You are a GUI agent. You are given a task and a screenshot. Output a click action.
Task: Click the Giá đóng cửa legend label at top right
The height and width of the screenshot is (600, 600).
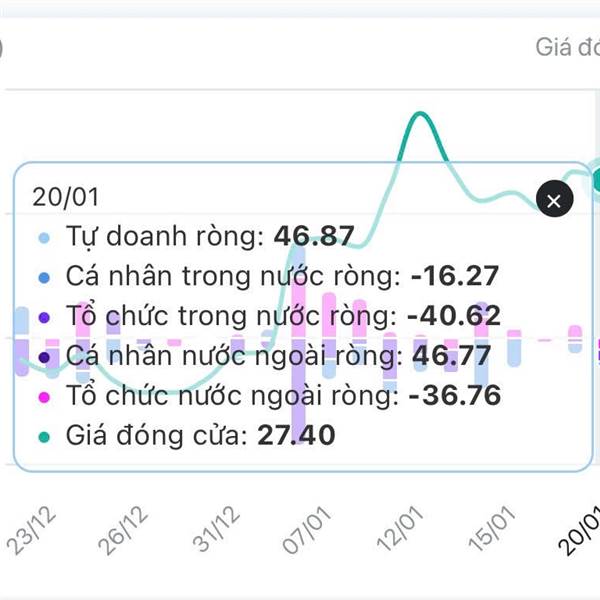(566, 47)
